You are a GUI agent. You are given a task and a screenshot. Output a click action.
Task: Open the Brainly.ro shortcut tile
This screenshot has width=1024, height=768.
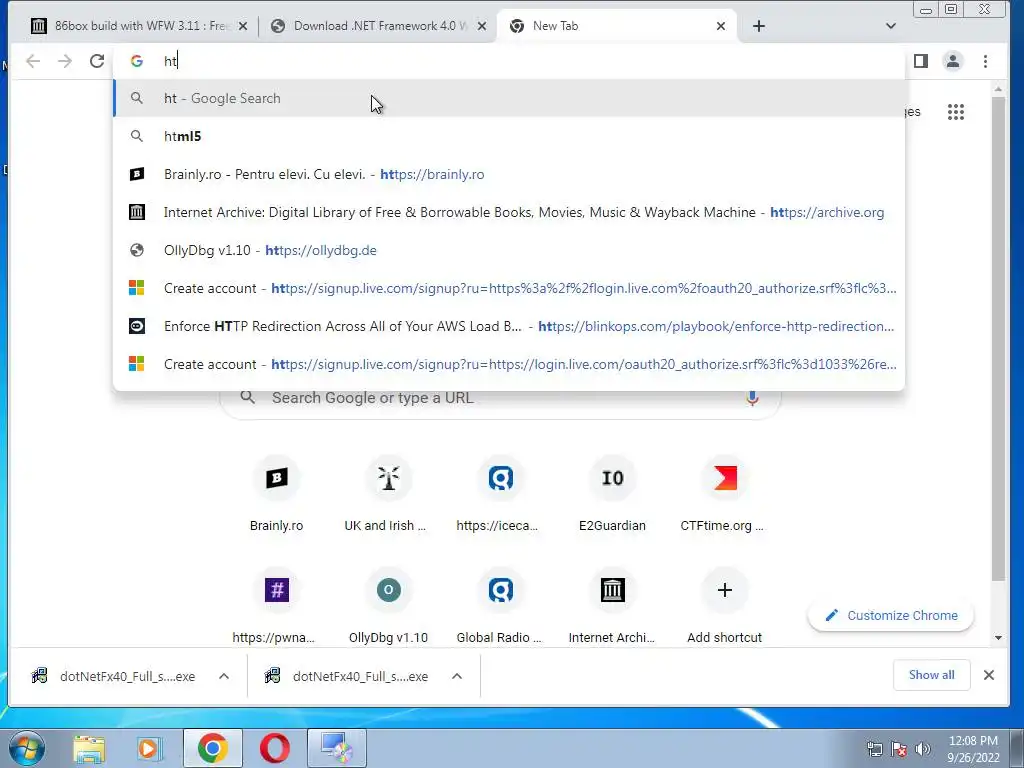pyautogui.click(x=276, y=494)
